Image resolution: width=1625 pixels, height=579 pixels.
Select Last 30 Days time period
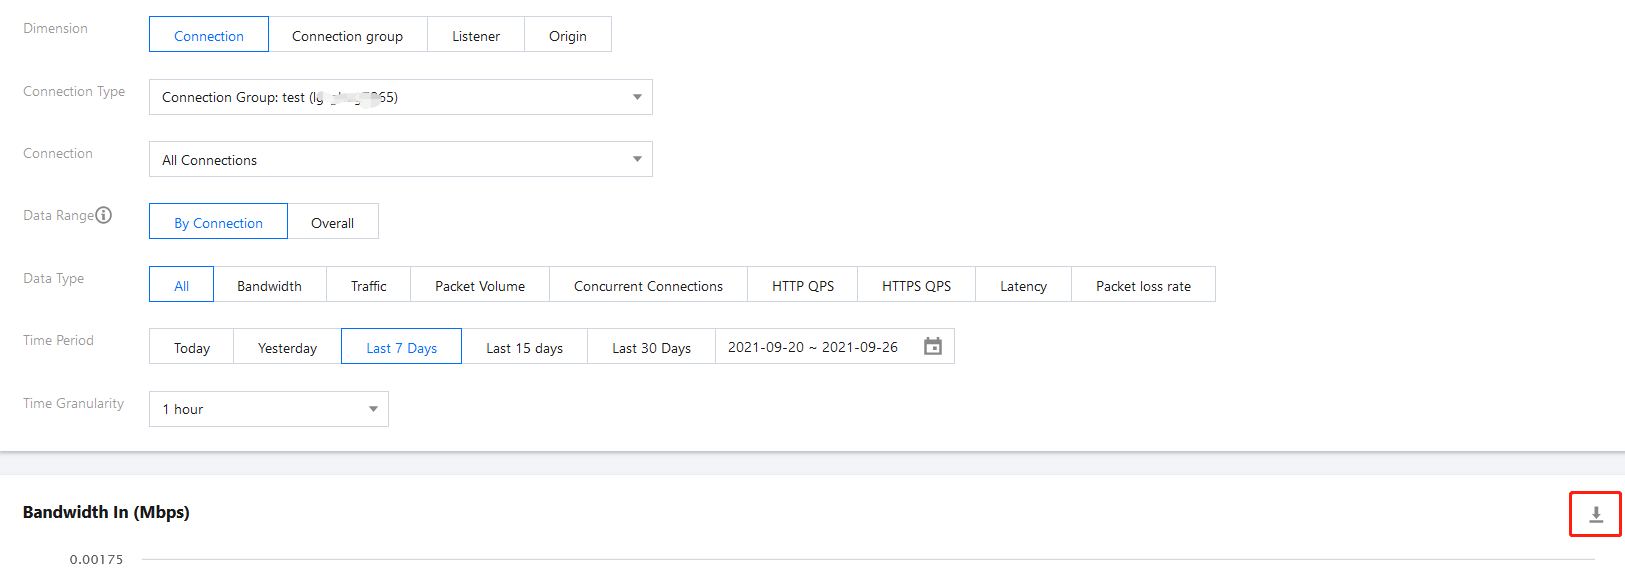point(651,347)
